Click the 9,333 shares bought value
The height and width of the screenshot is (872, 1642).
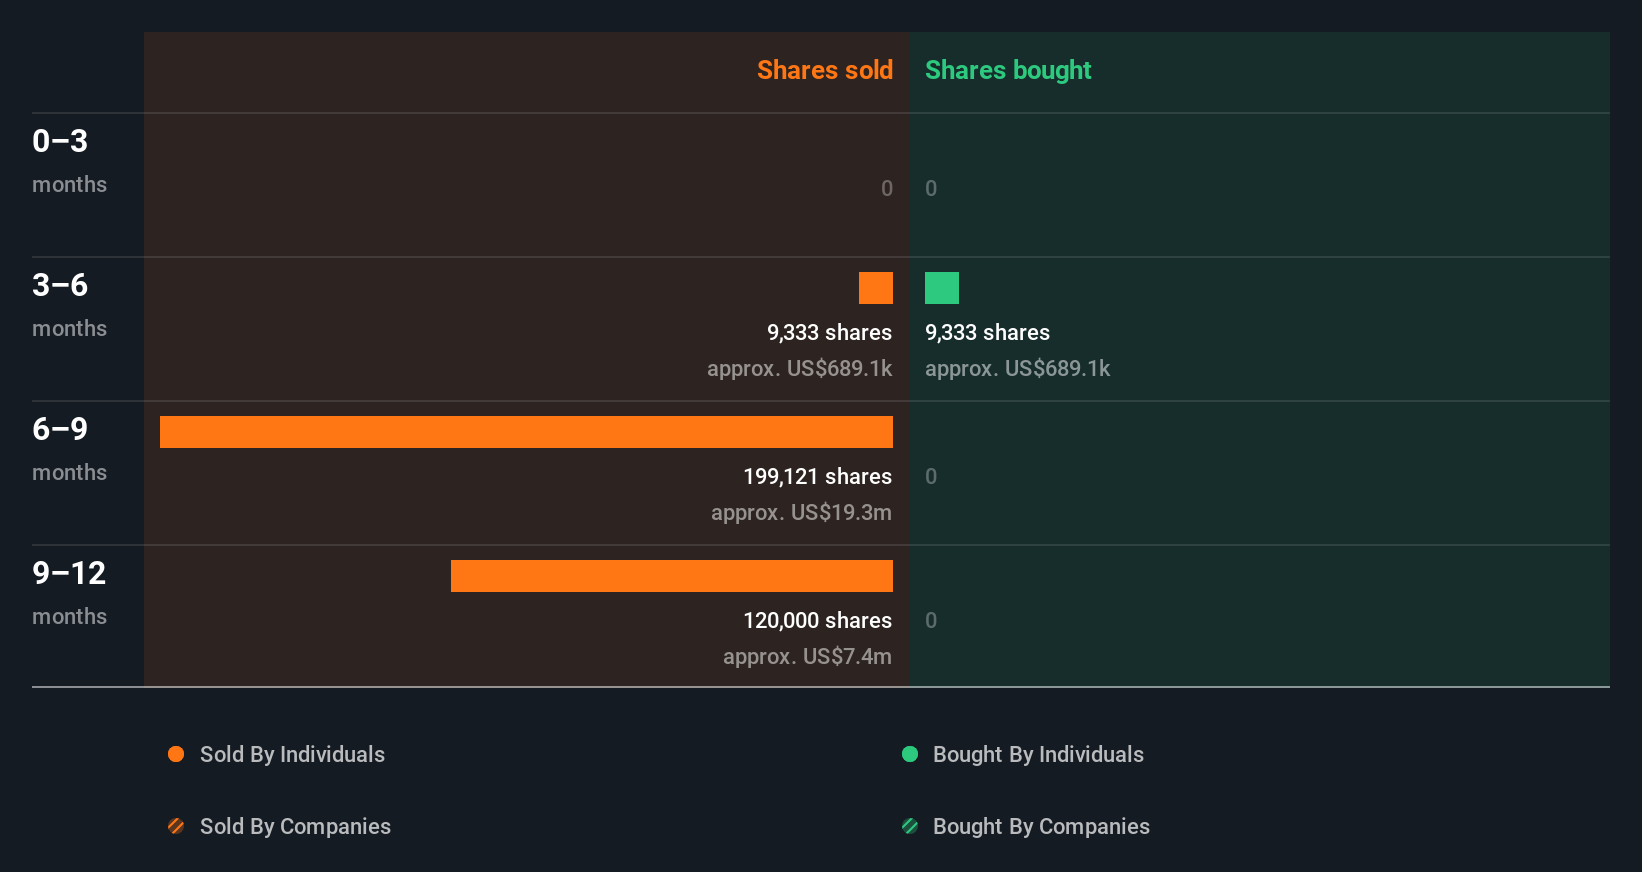coord(987,333)
